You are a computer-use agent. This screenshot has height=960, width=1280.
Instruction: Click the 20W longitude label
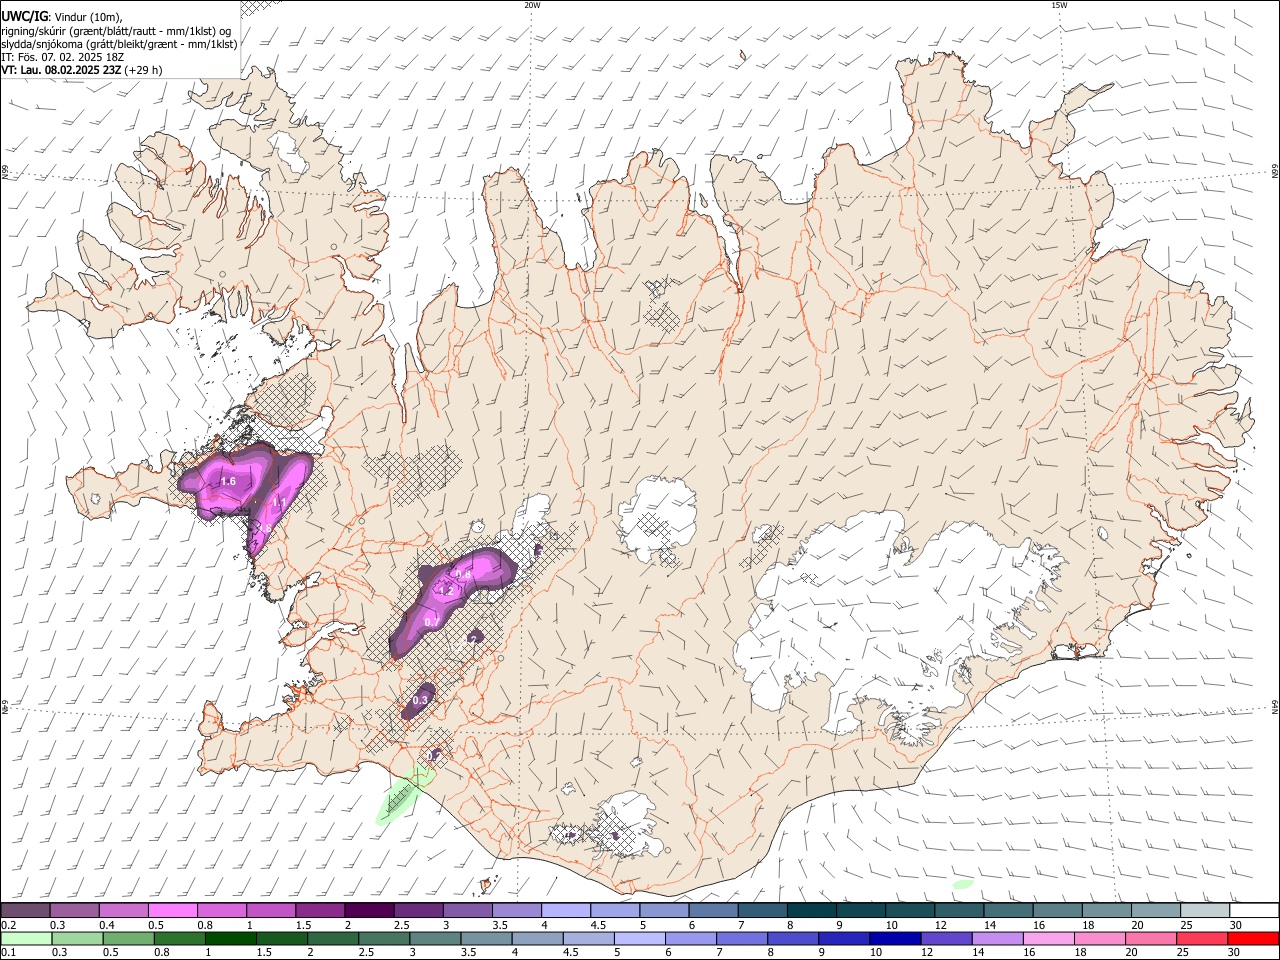pyautogui.click(x=532, y=5)
